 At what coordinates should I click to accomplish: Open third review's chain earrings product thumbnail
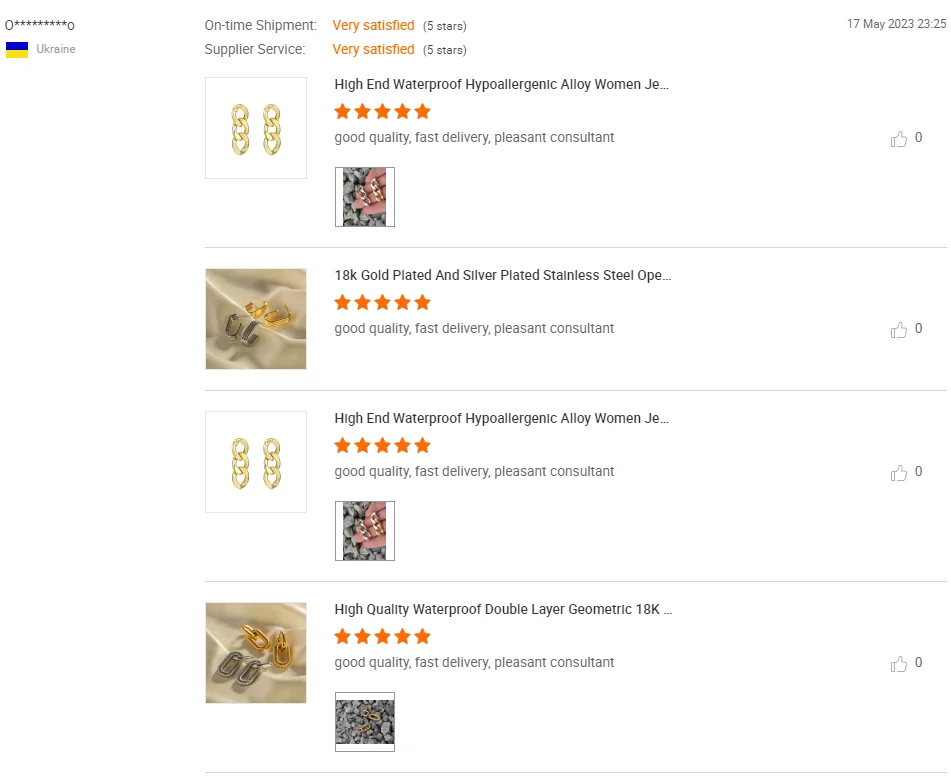pos(256,462)
